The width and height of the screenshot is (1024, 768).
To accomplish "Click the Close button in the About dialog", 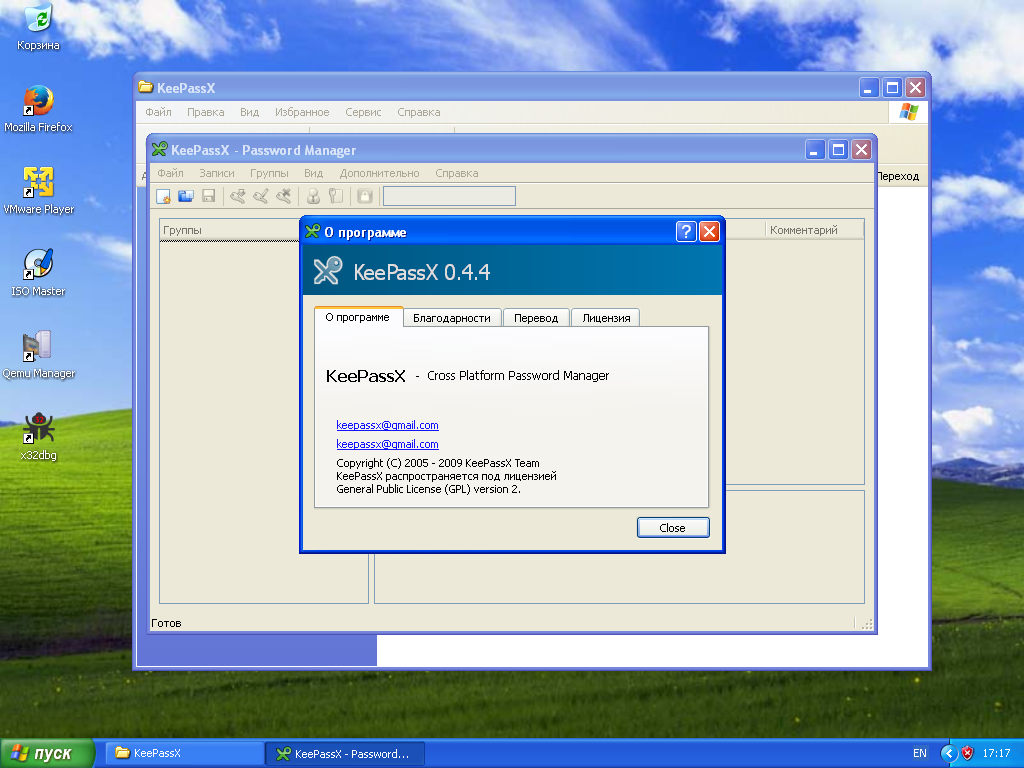I will pos(673,528).
